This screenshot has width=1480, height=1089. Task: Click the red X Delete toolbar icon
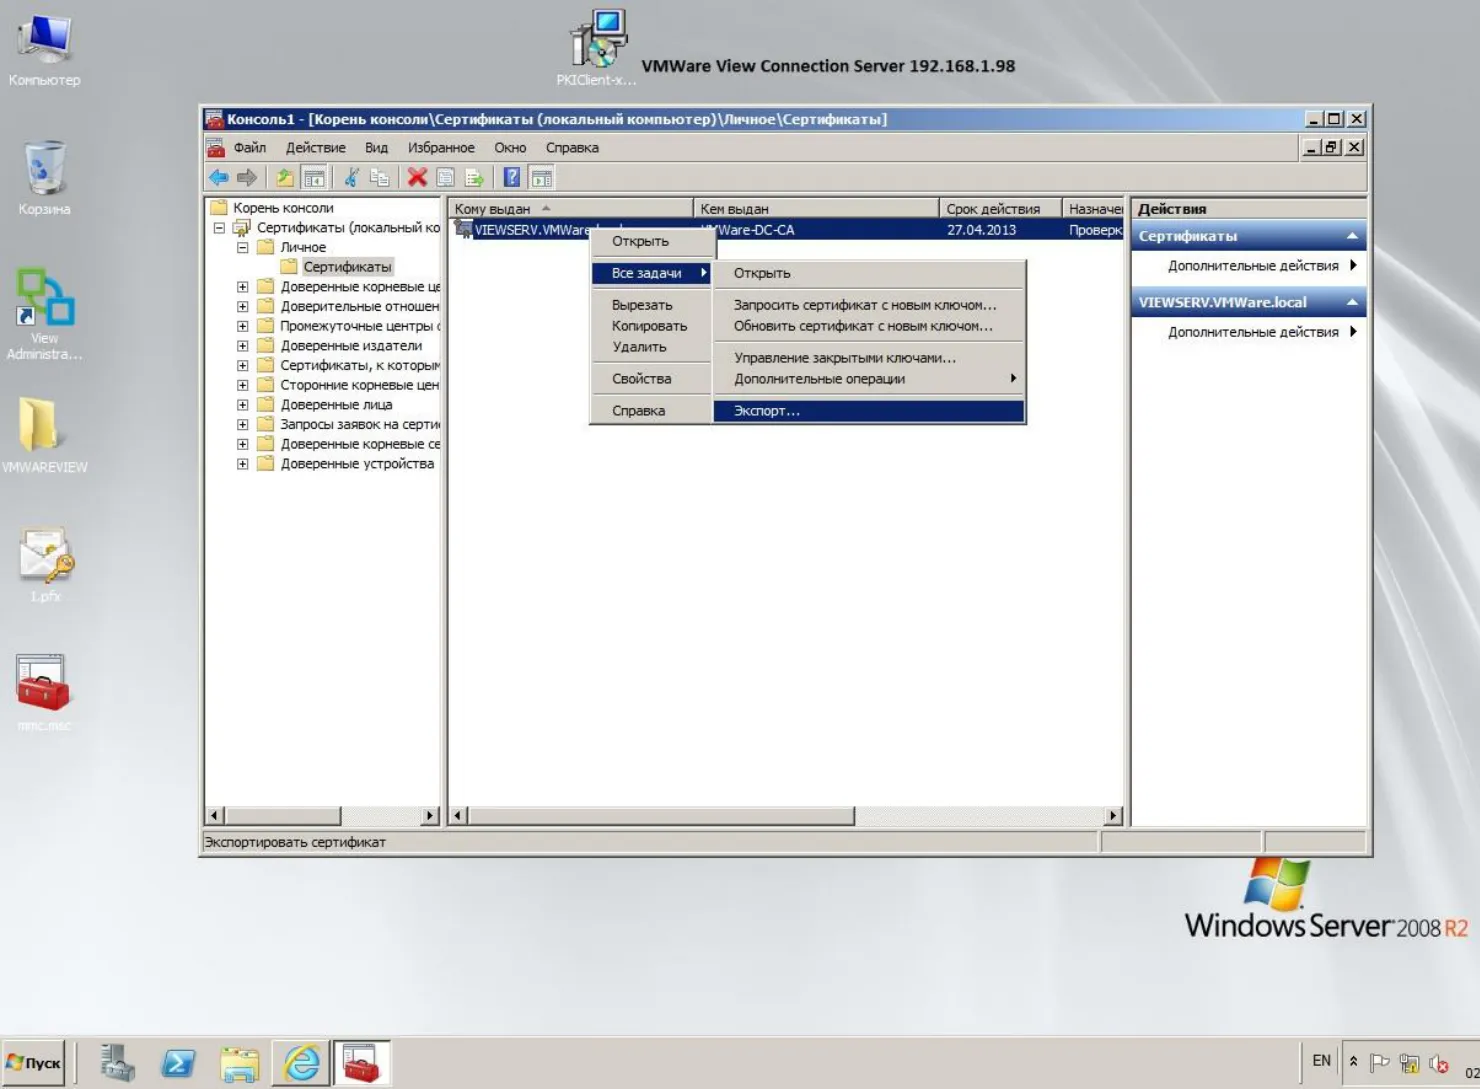[x=417, y=178]
